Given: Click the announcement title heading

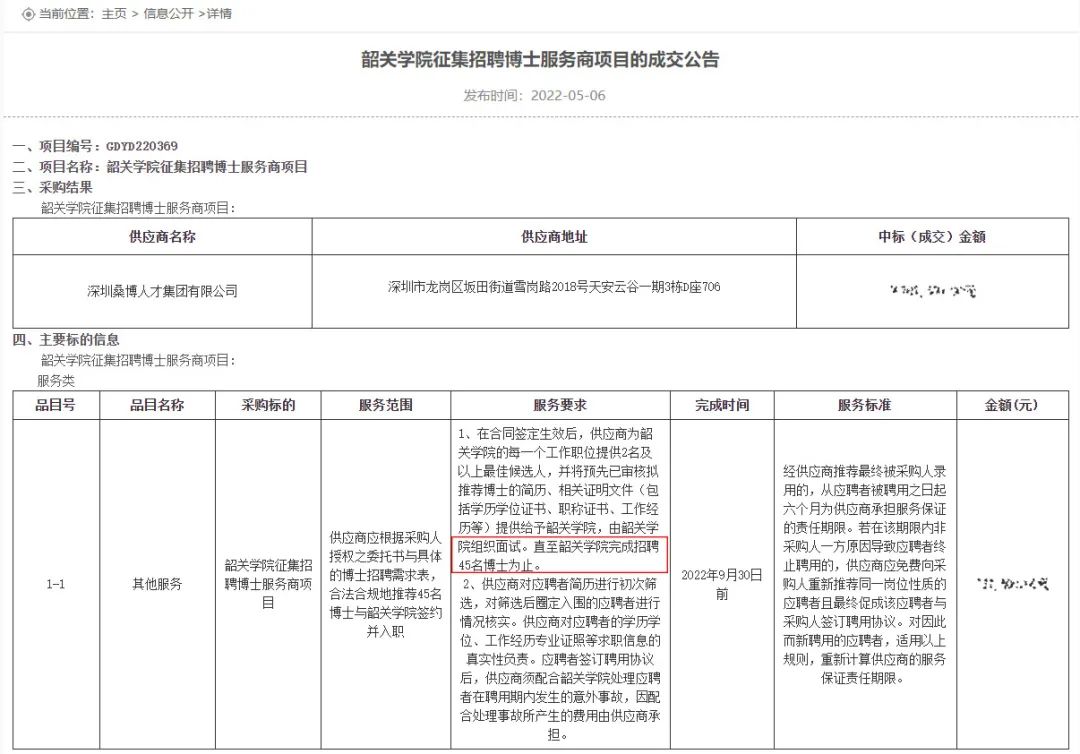Looking at the screenshot, I should pos(540,60).
